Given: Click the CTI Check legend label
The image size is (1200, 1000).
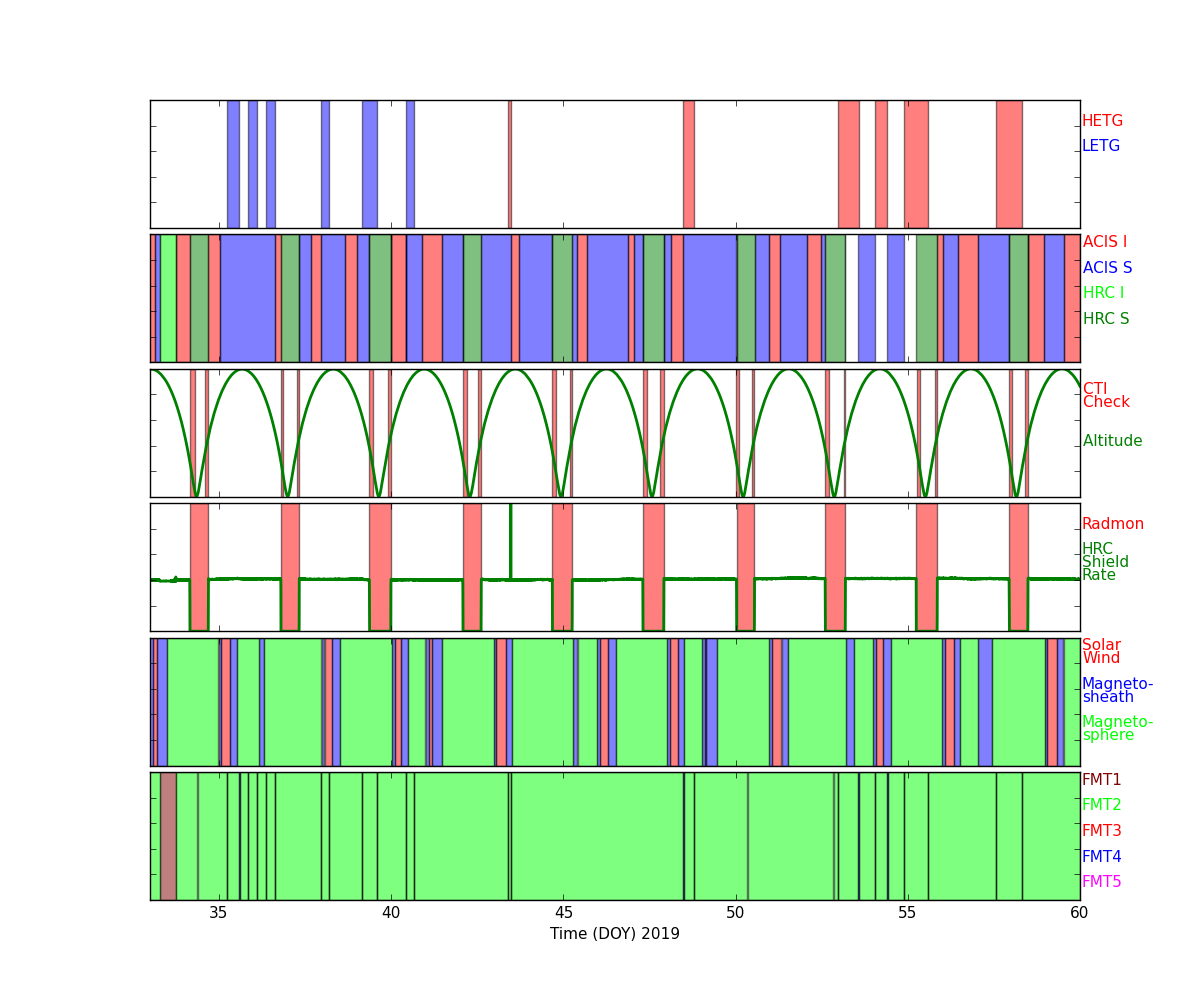Looking at the screenshot, I should 1105,396.
